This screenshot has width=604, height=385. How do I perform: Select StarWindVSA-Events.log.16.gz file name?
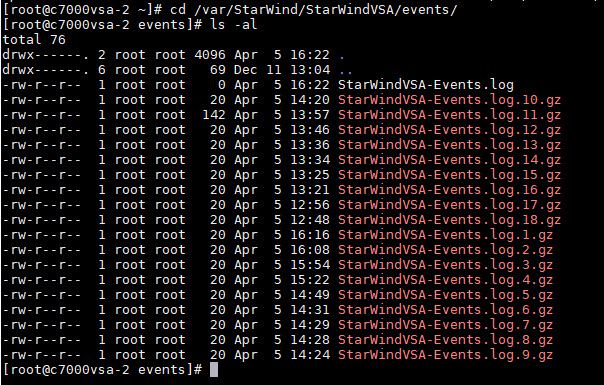[x=449, y=190]
